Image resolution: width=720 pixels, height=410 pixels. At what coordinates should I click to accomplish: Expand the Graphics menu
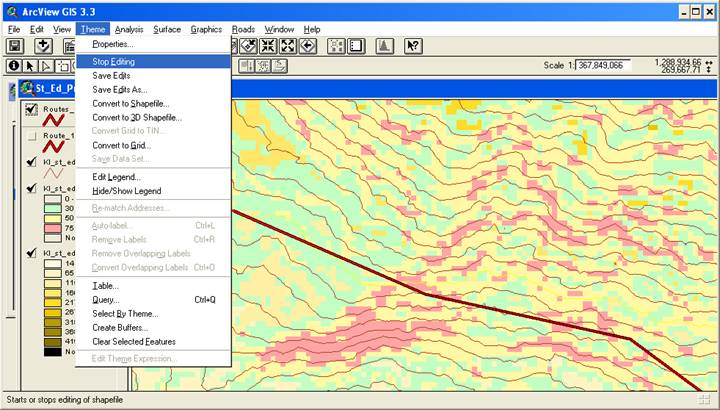[206, 29]
